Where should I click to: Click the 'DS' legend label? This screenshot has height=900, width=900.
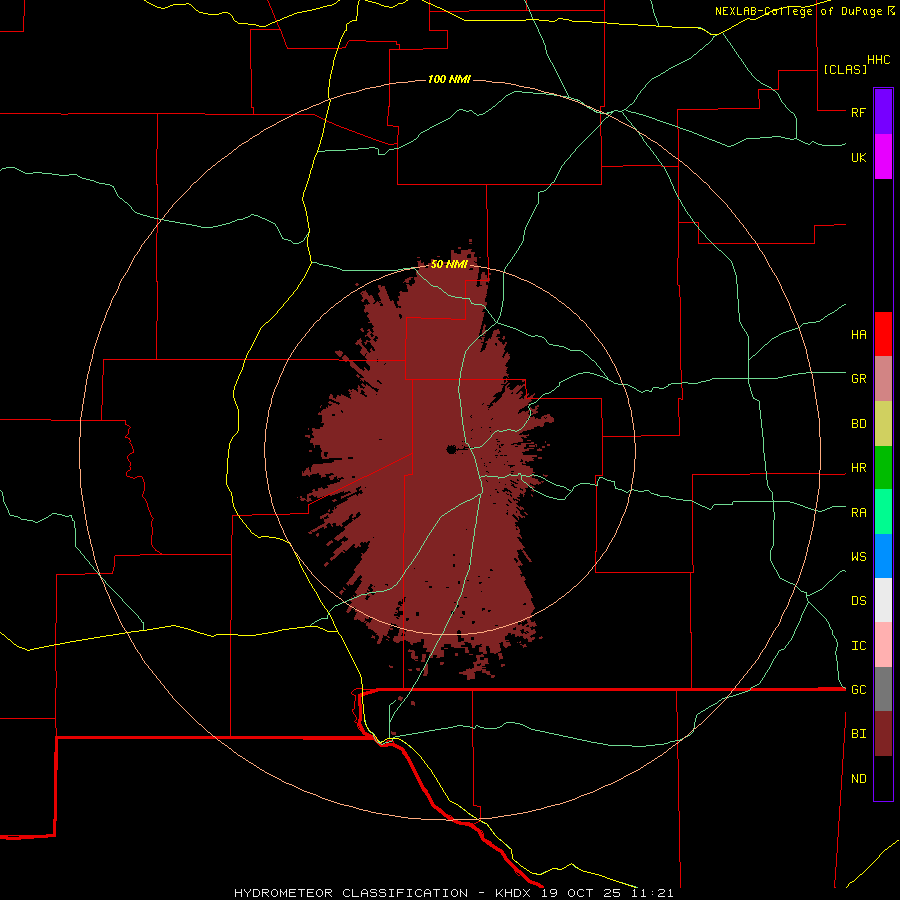[858, 601]
